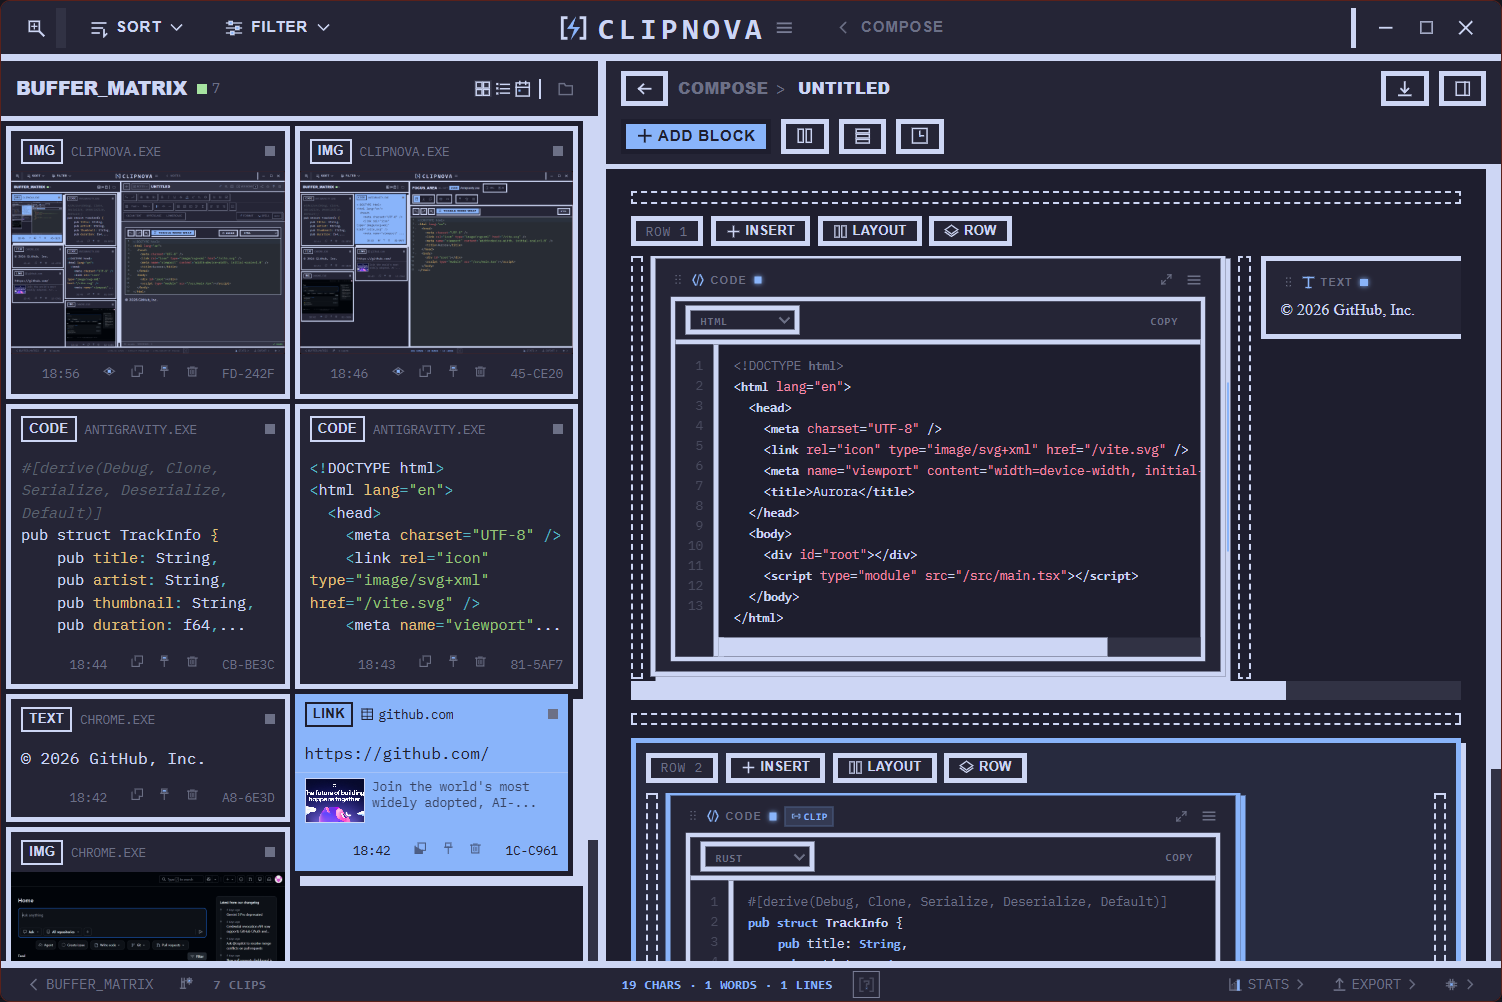Toggle select square on Chrome image clip
This screenshot has height=1002, width=1502.
(270, 852)
